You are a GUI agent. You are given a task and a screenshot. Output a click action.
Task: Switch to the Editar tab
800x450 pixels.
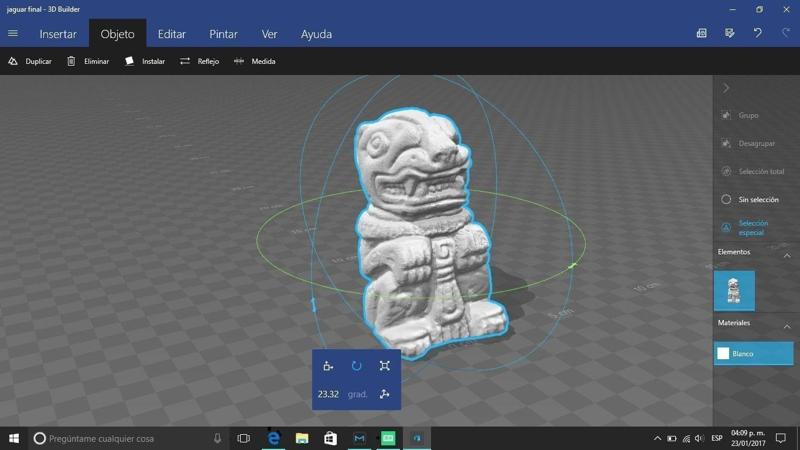[171, 34]
